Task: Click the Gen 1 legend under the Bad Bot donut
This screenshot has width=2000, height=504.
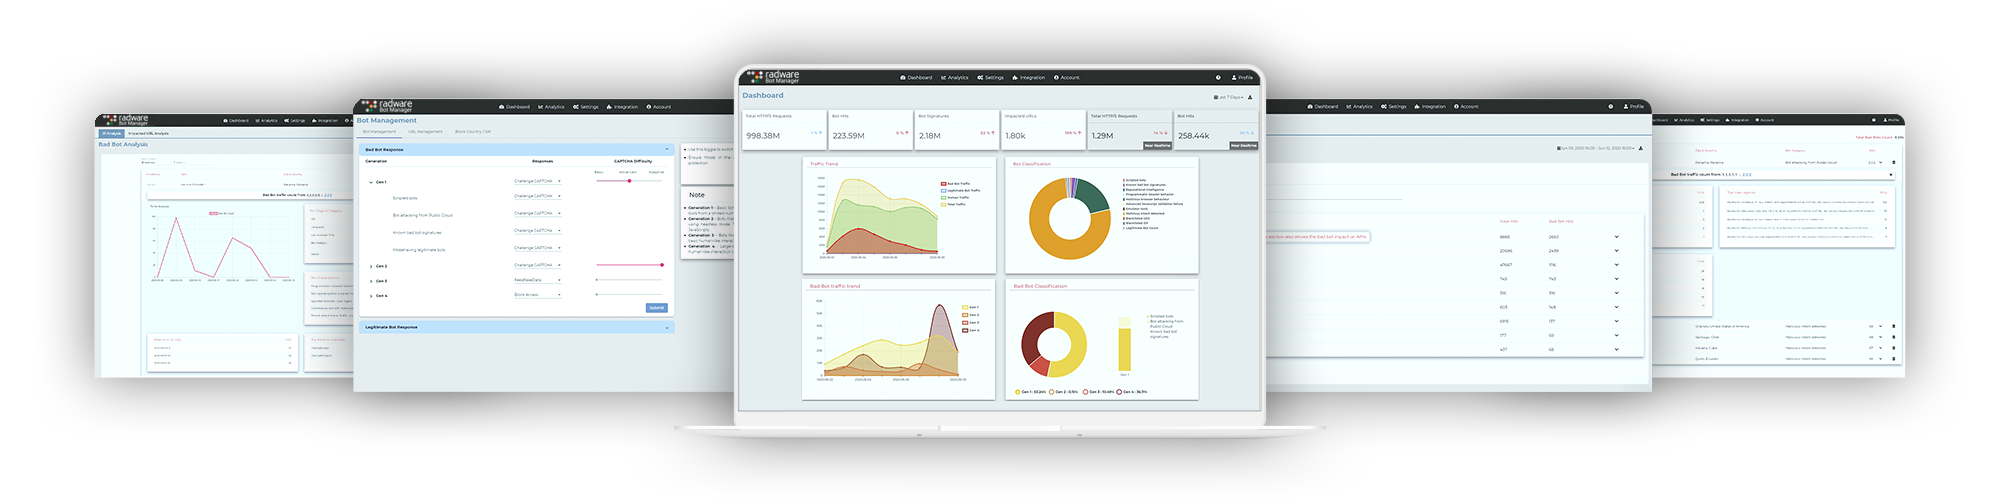Action: click(1031, 392)
